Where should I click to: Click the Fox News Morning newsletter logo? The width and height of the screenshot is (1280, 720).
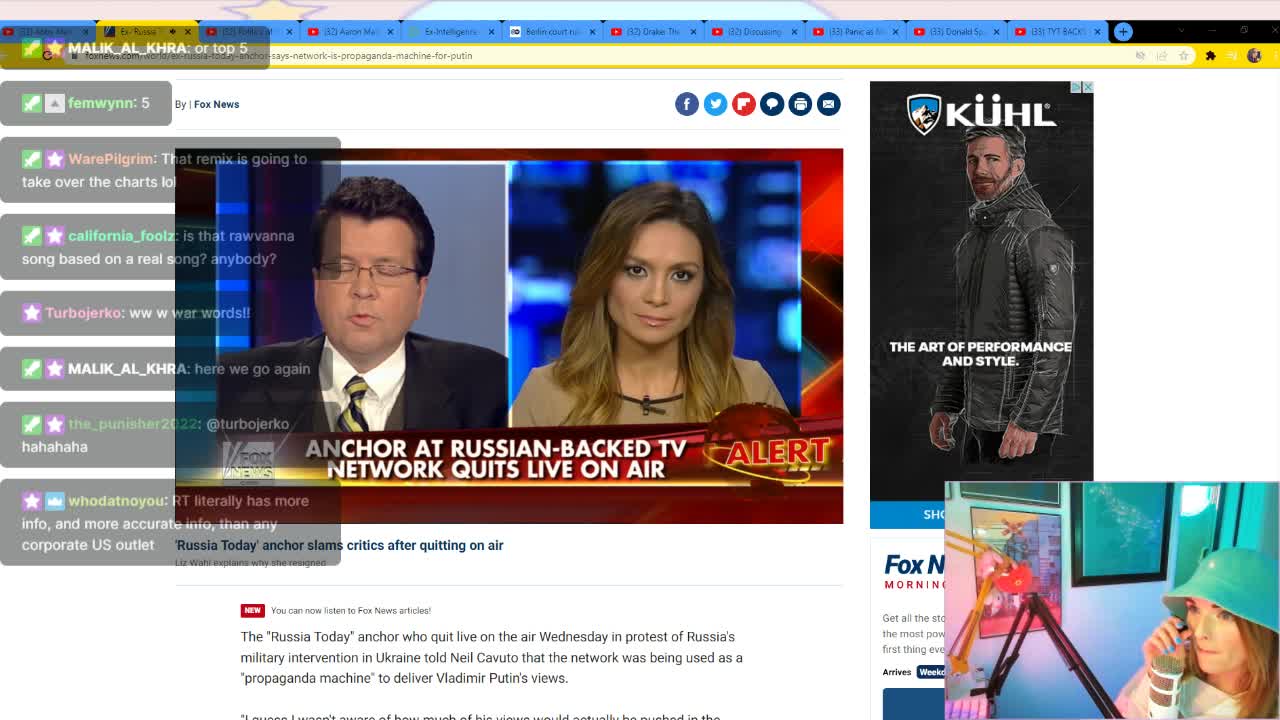click(x=914, y=571)
